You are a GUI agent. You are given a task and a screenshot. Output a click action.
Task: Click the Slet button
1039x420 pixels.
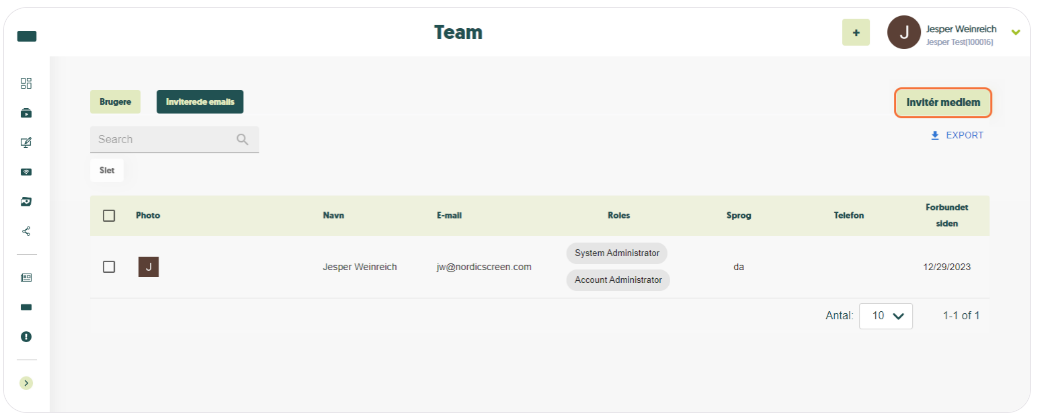(107, 170)
